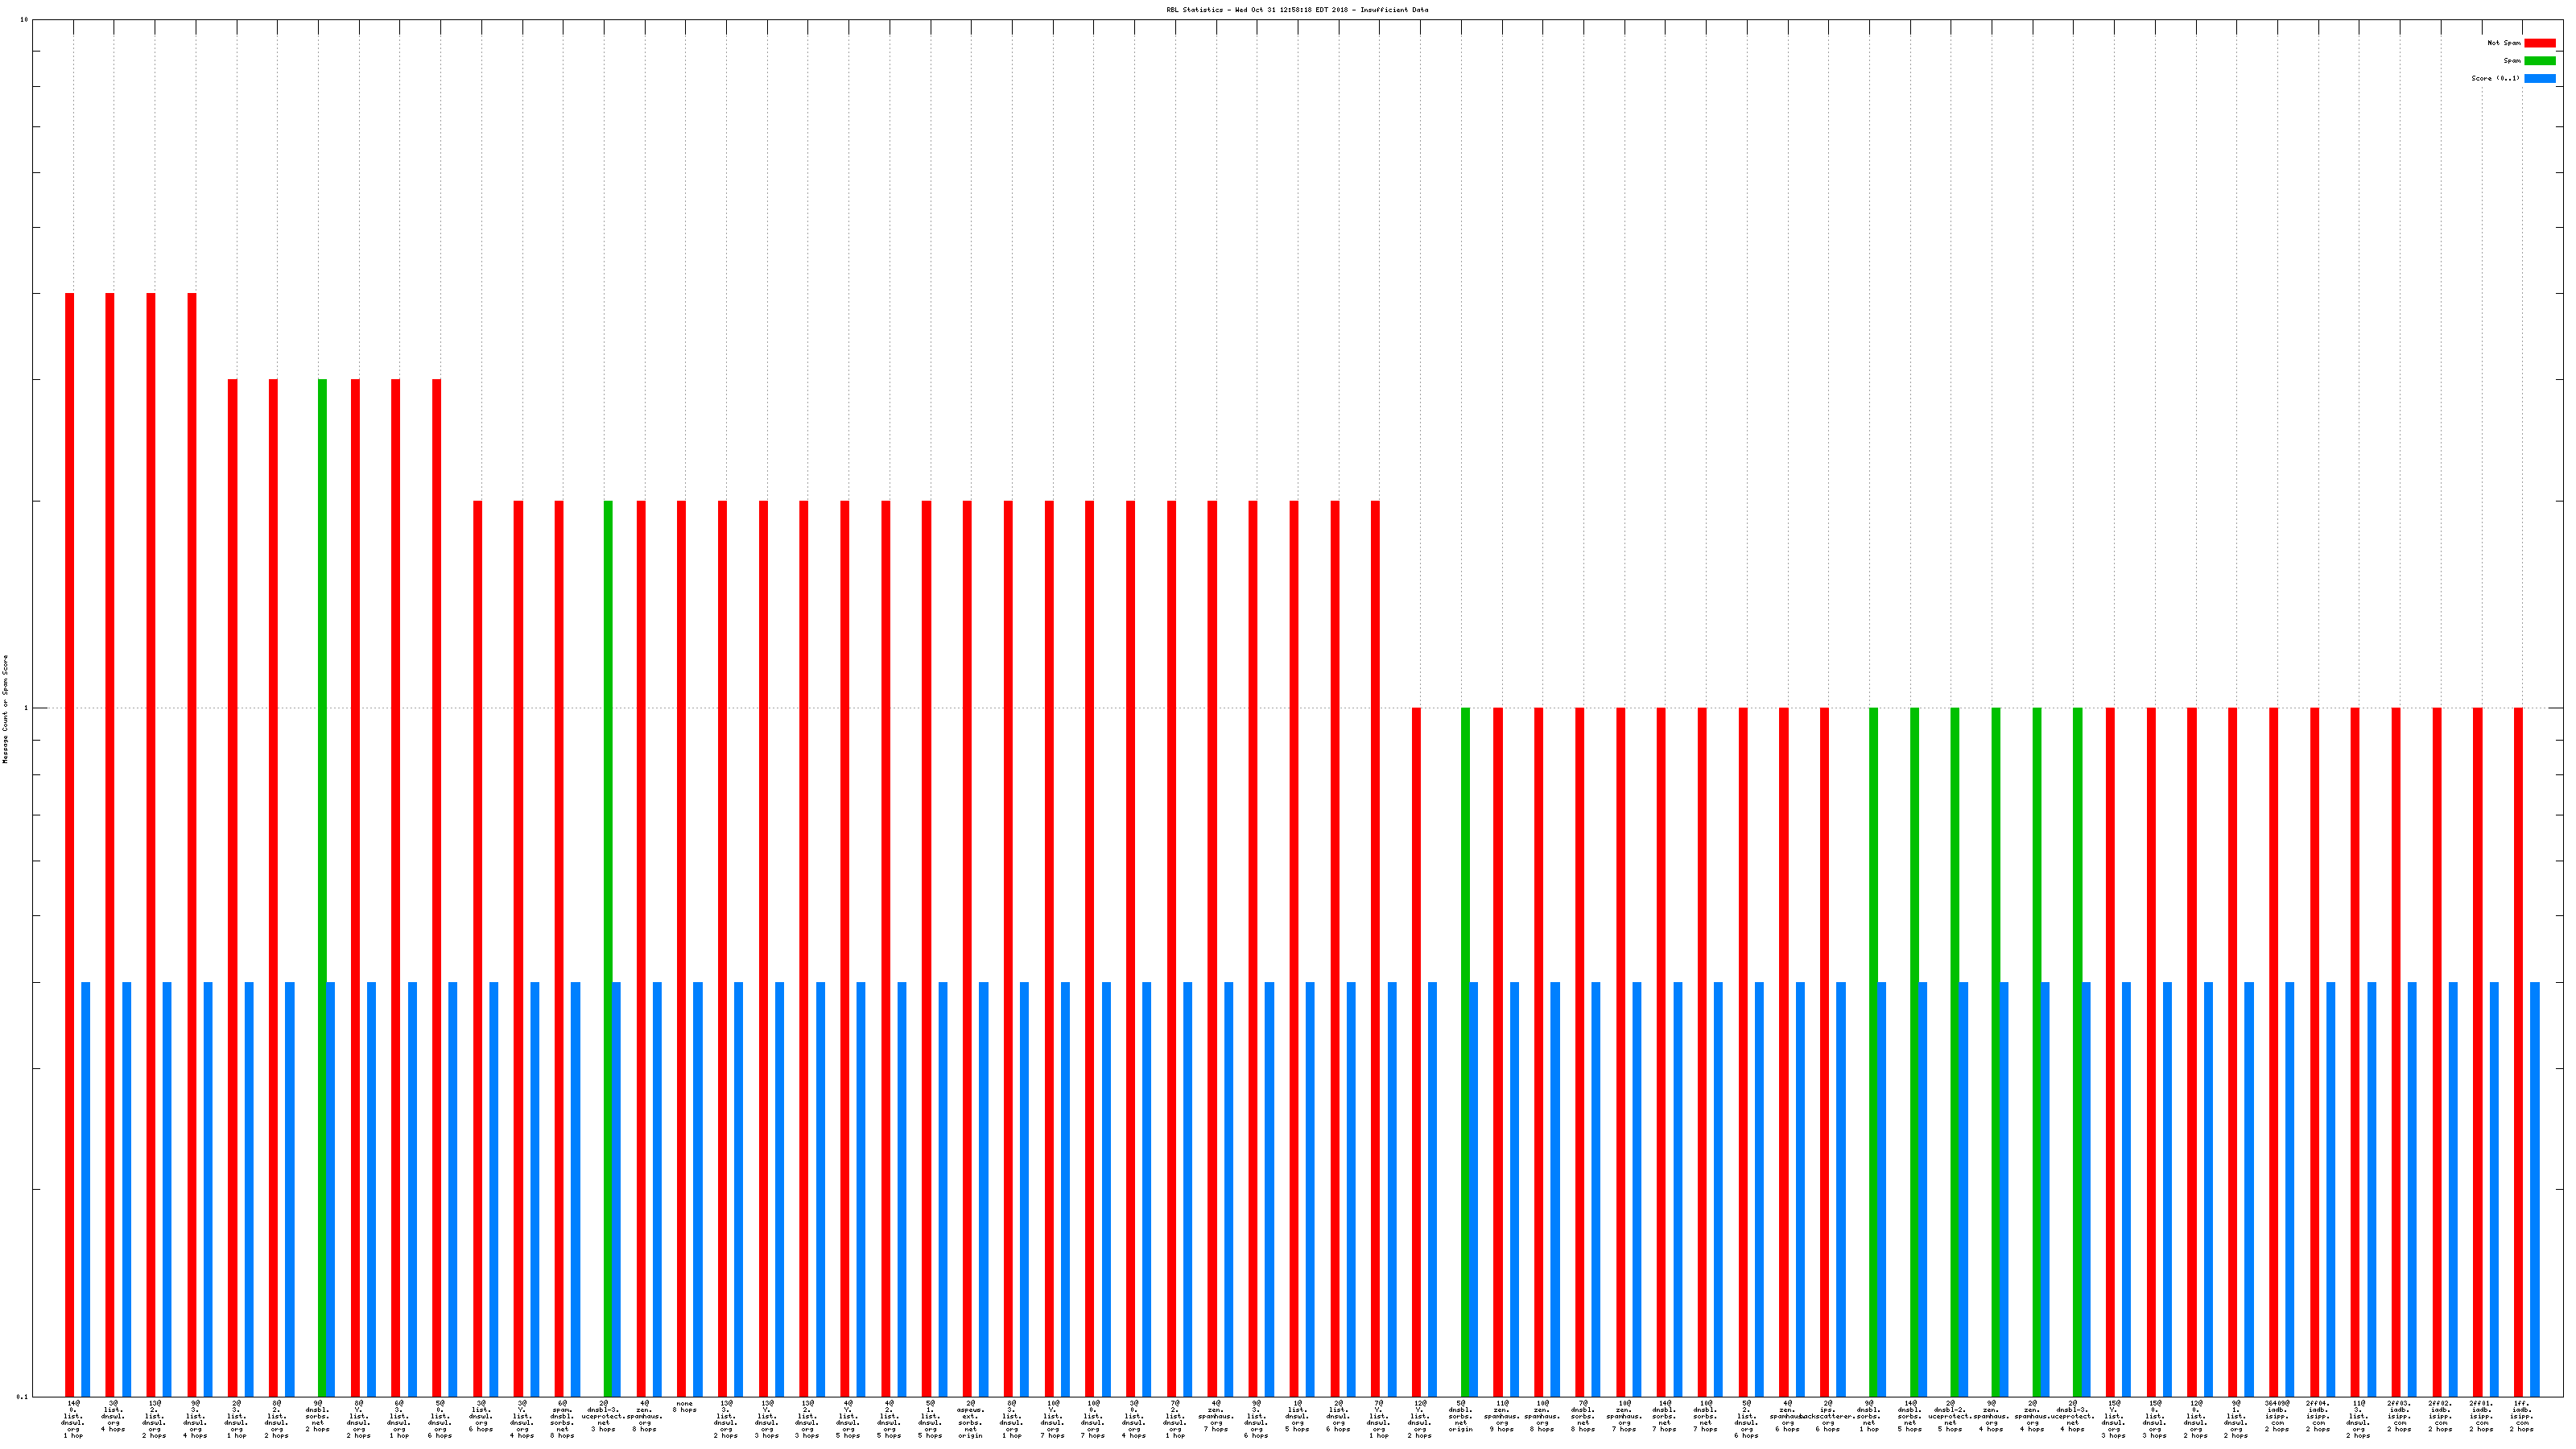Click the '36400 iadb.isipp.com' x-axis label
Screen dimensions: 2576x1449
tap(2277, 1416)
